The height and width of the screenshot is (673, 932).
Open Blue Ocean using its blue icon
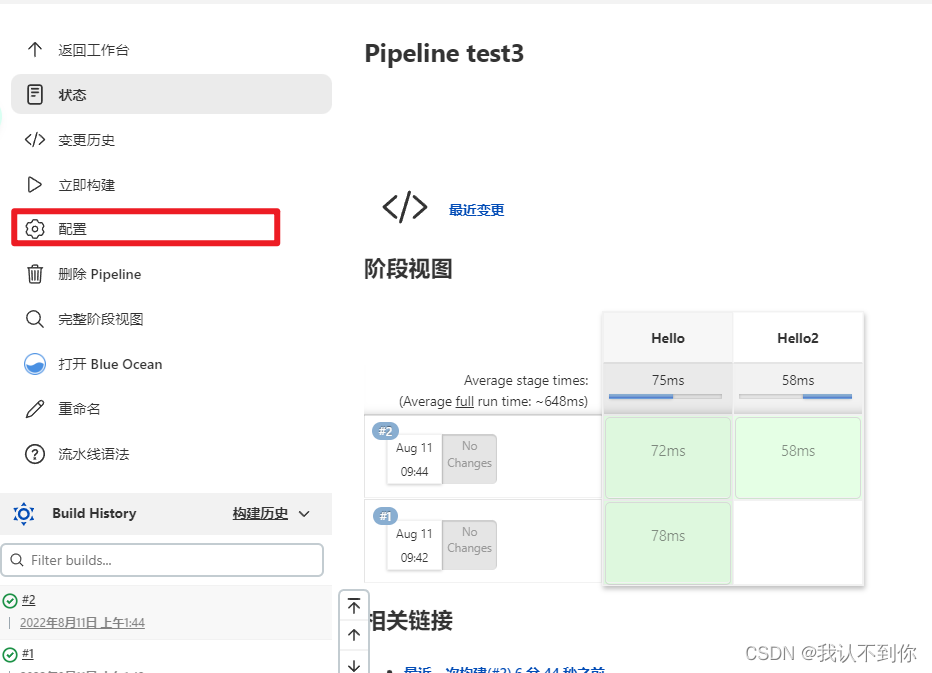(x=35, y=364)
